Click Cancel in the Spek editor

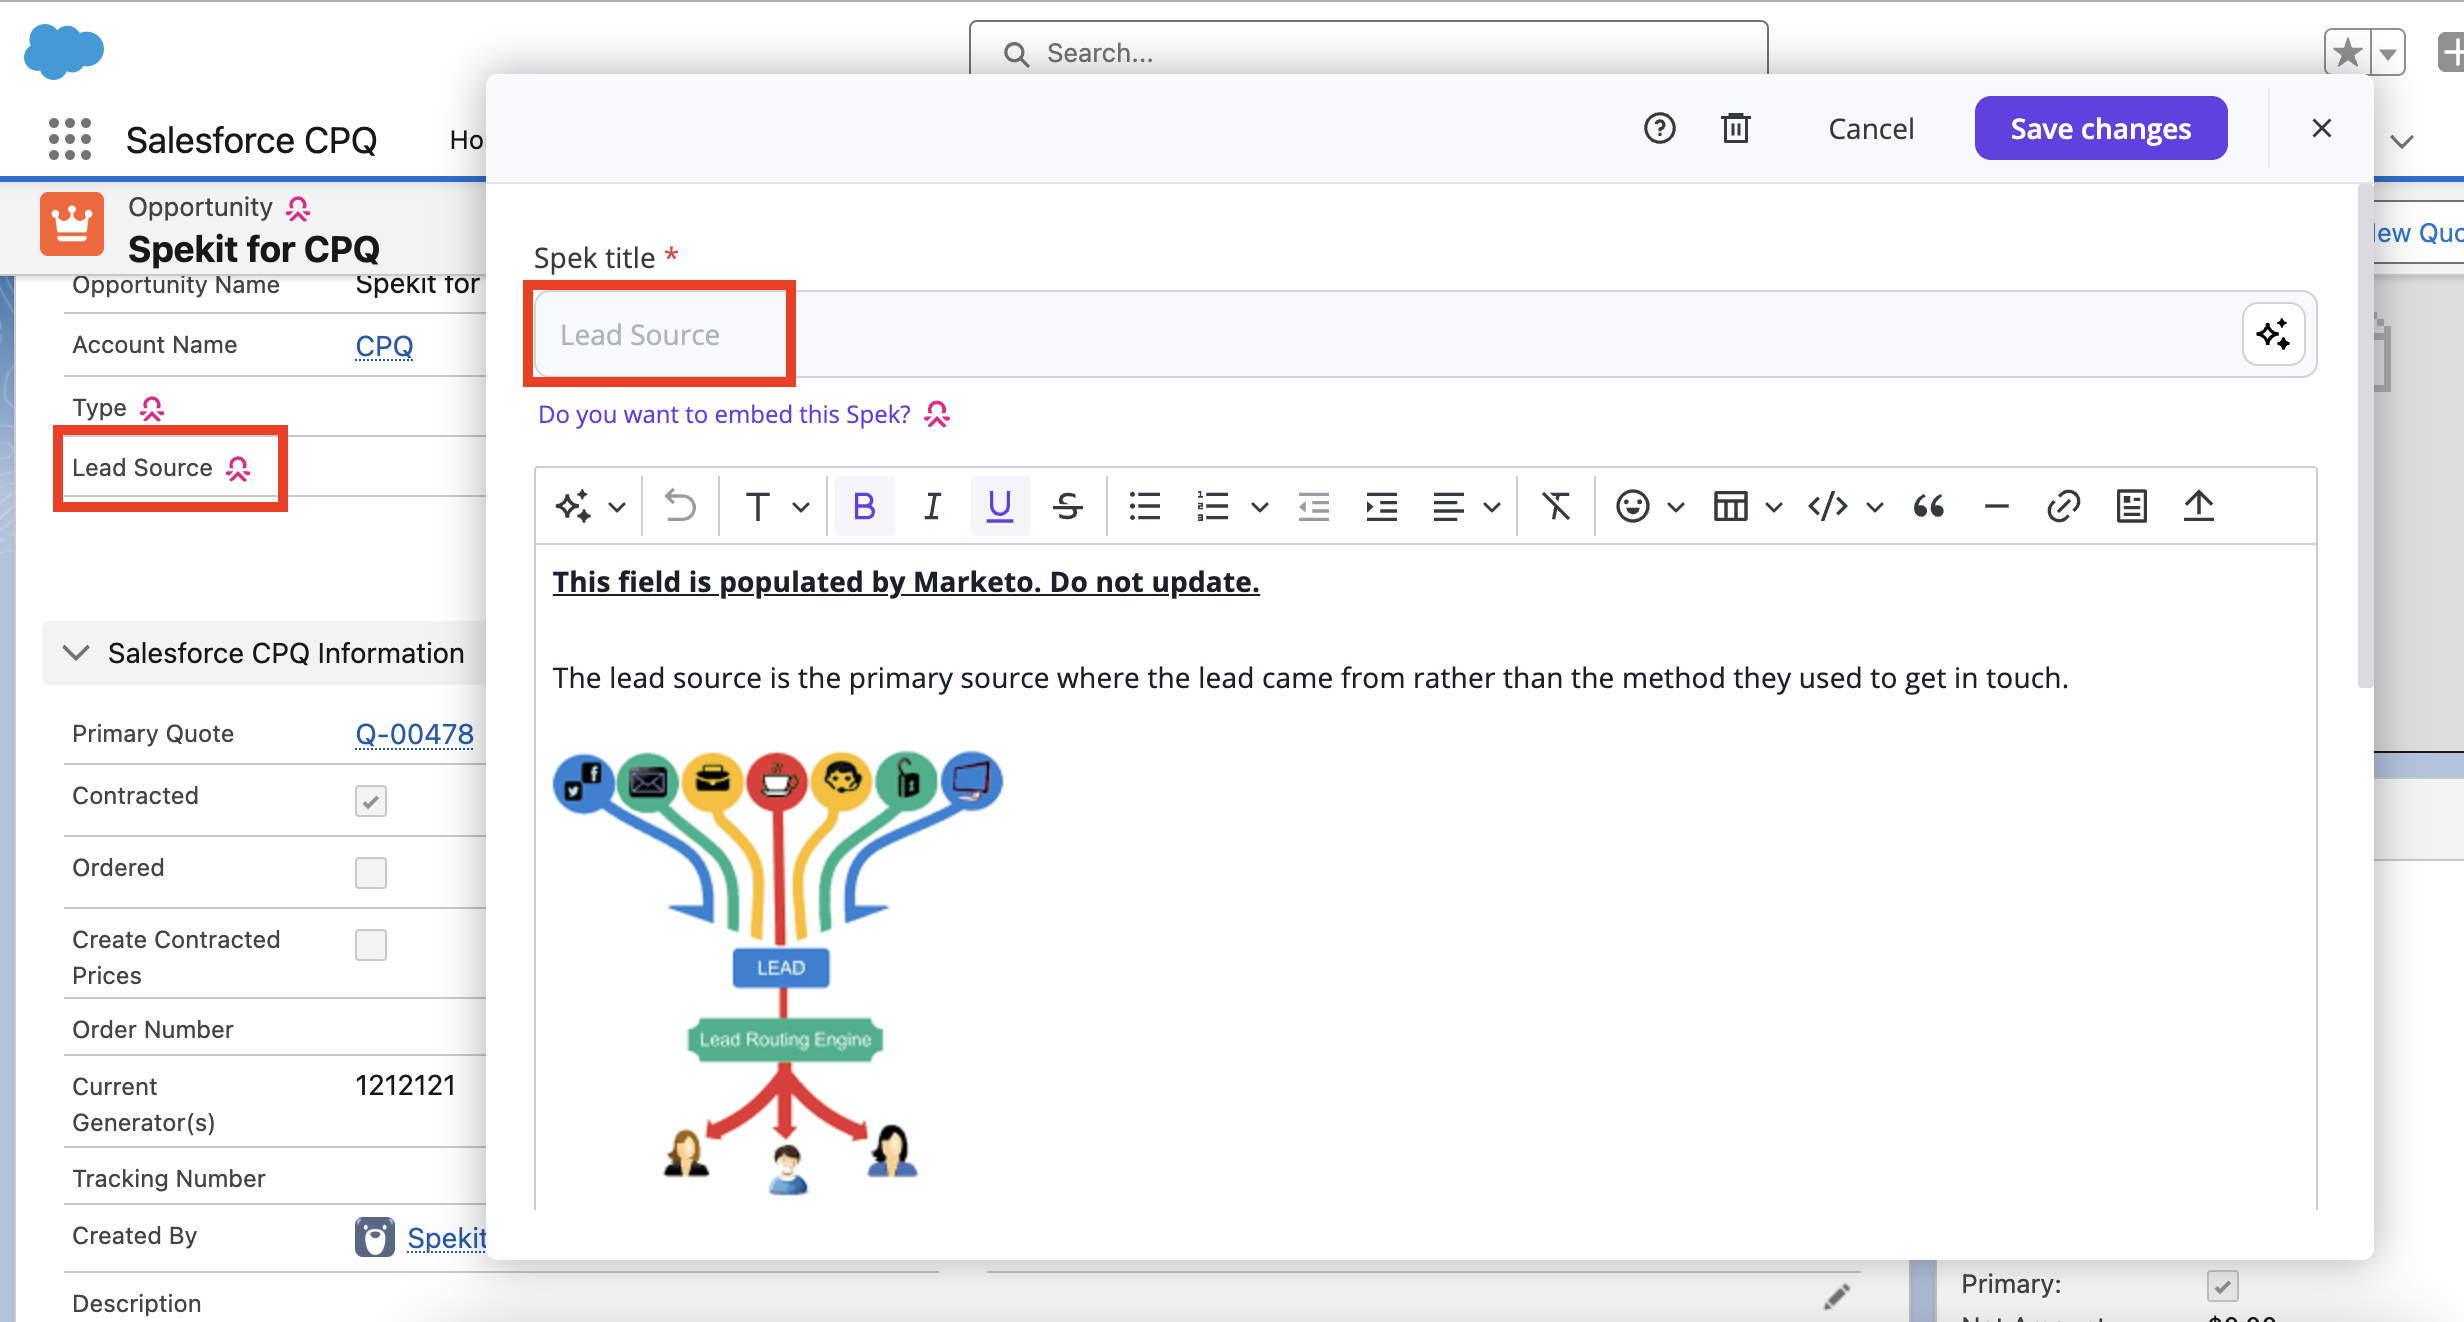(1871, 129)
